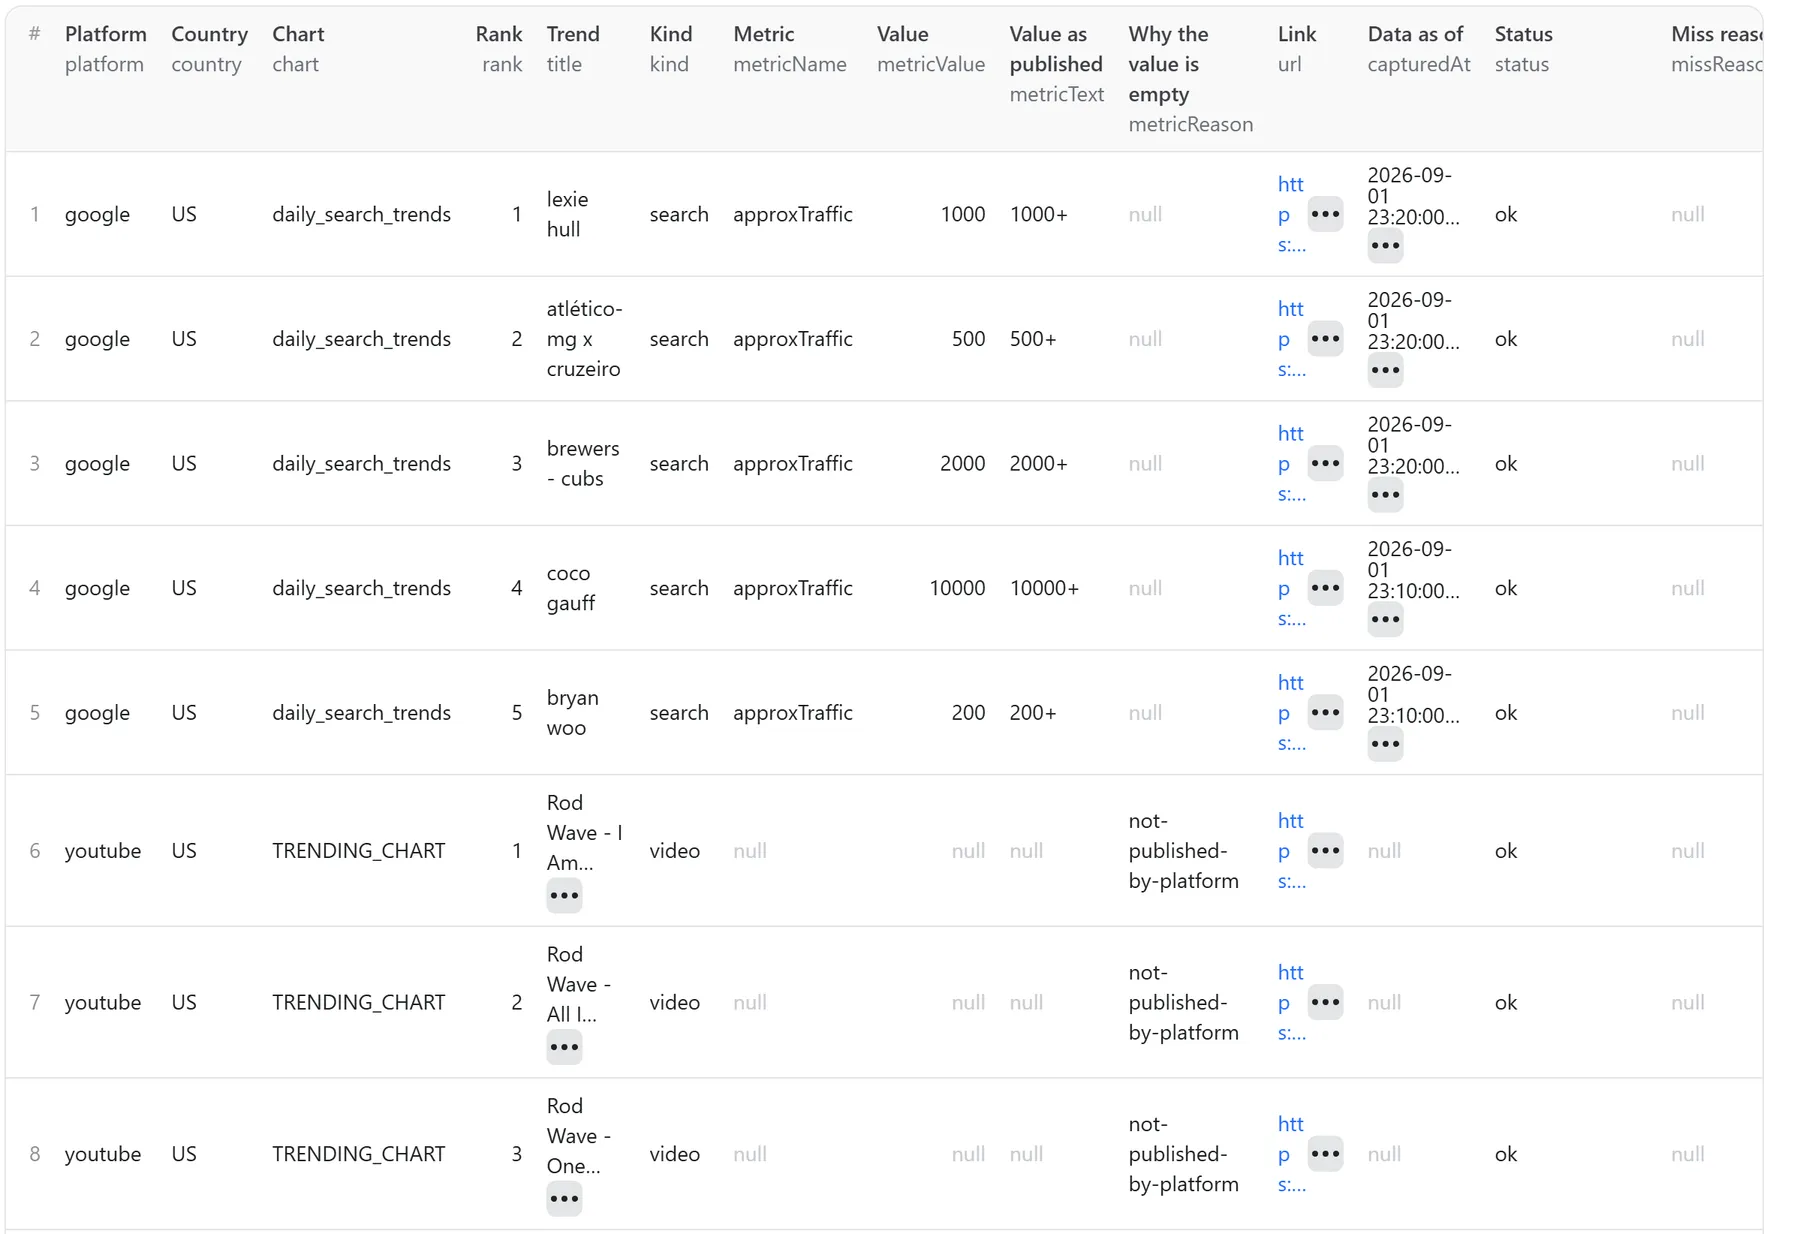Open the https link for atlético-mg x cruzeiro
Viewport: 1800px width, 1234px height.
1291,339
